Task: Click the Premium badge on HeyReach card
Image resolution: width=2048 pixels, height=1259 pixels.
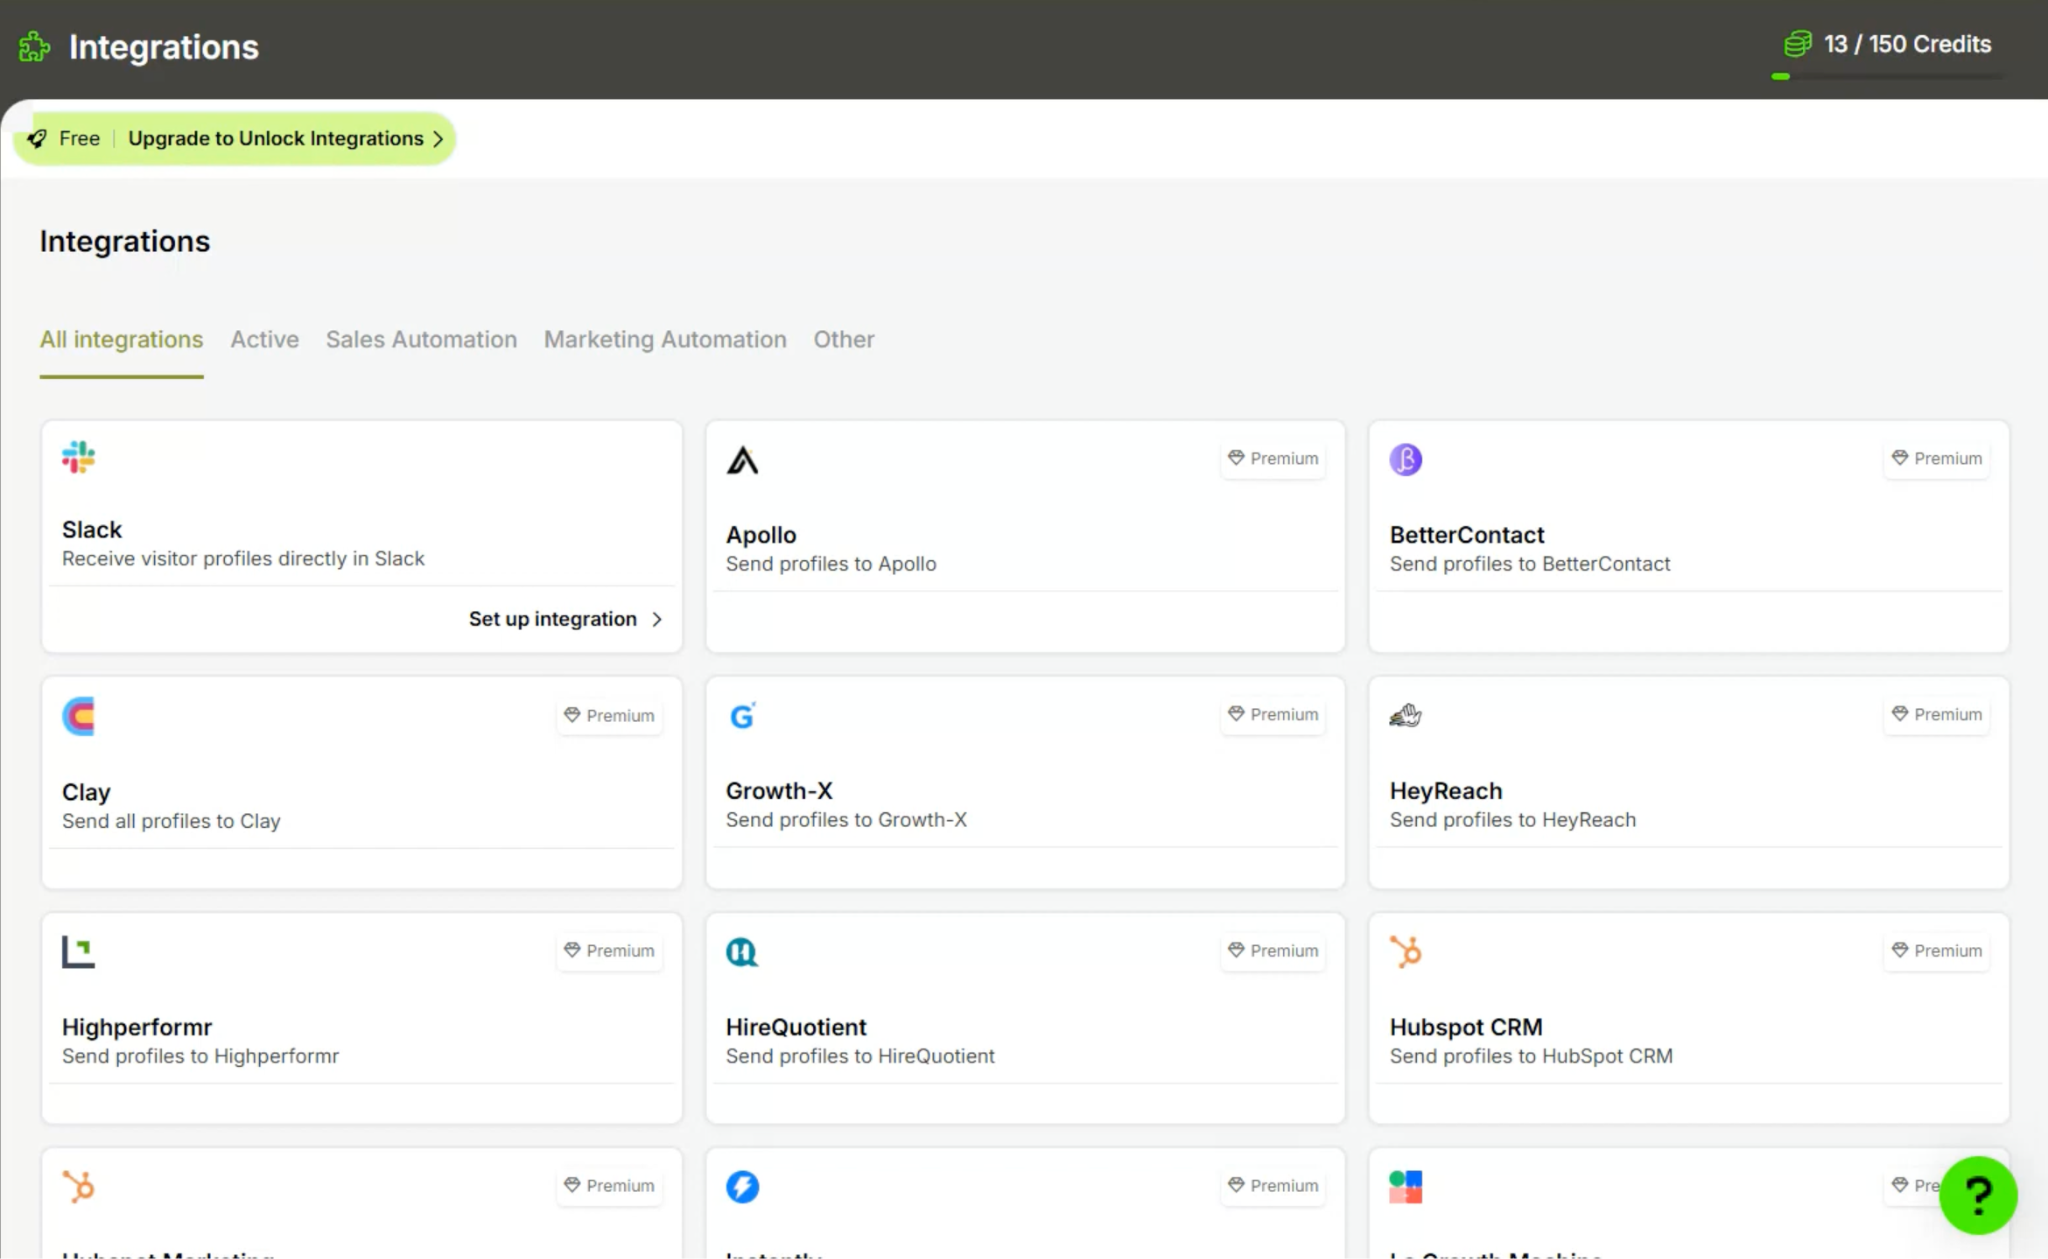Action: point(1937,714)
